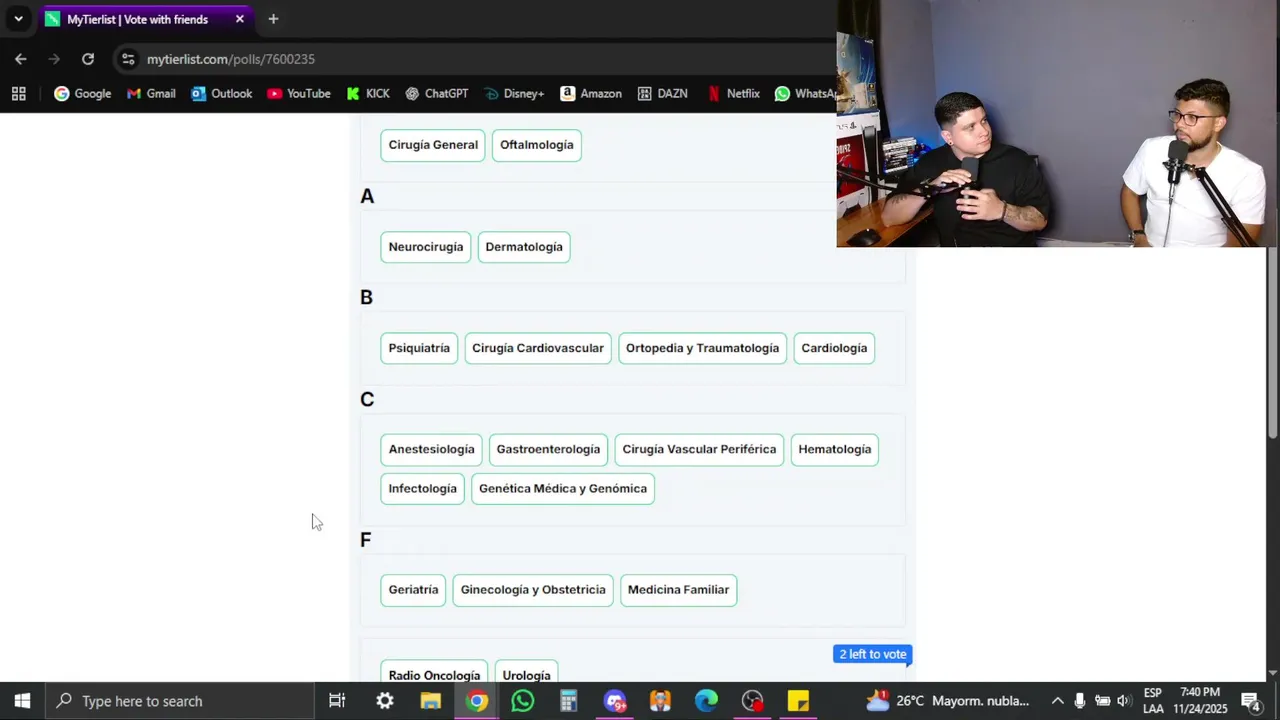
Task: Open the Google bookmark
Action: pos(82,93)
